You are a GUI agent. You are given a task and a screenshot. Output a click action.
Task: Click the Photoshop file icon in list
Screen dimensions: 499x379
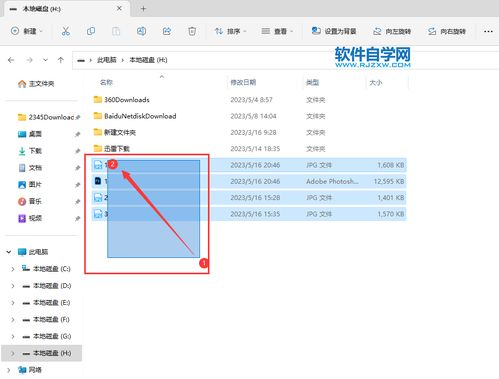[98, 181]
